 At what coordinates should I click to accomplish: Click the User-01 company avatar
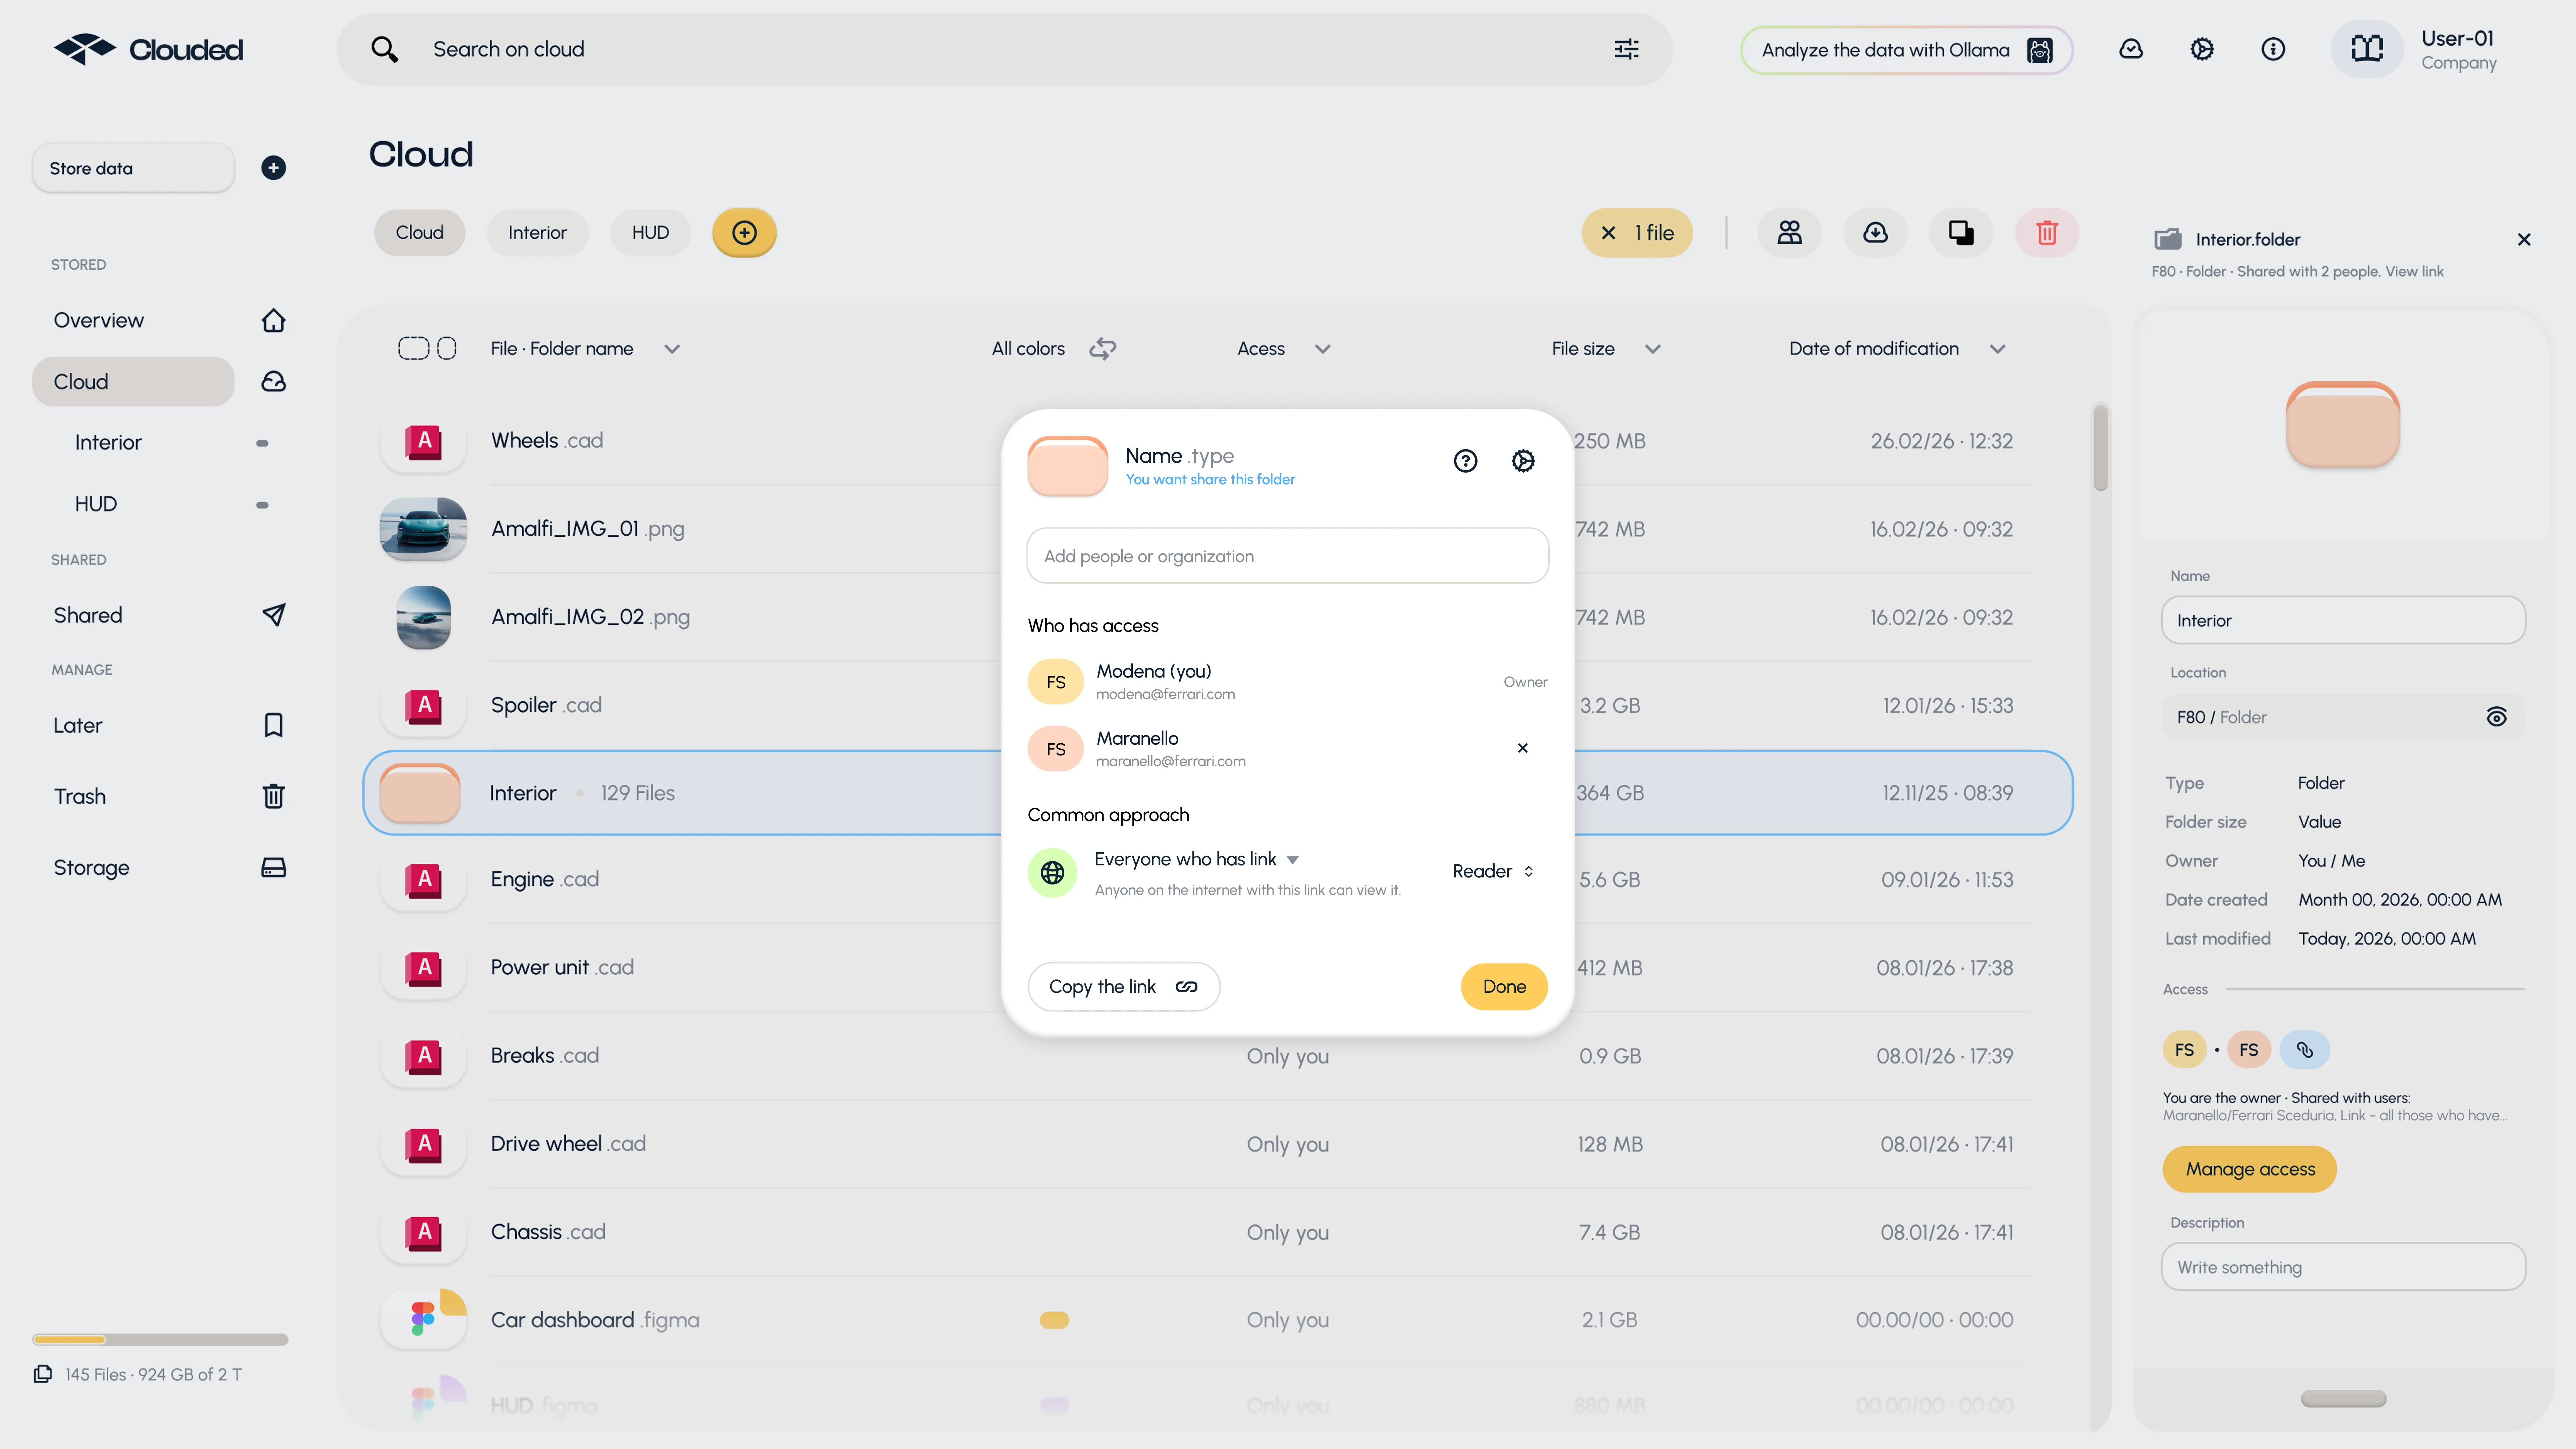tap(2367, 49)
